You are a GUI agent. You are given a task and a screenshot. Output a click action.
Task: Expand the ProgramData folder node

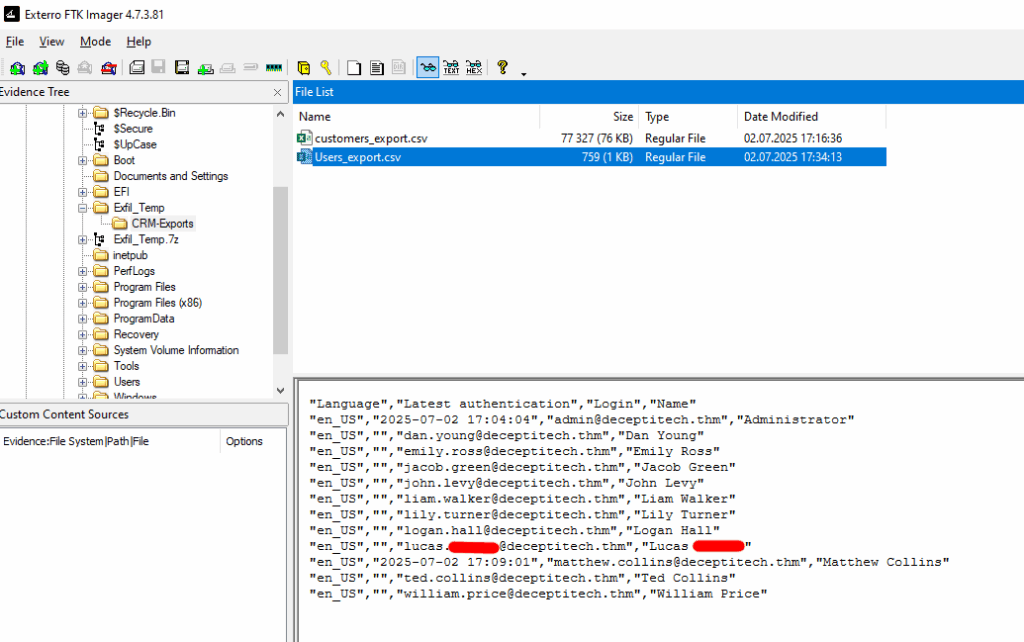coord(83,319)
